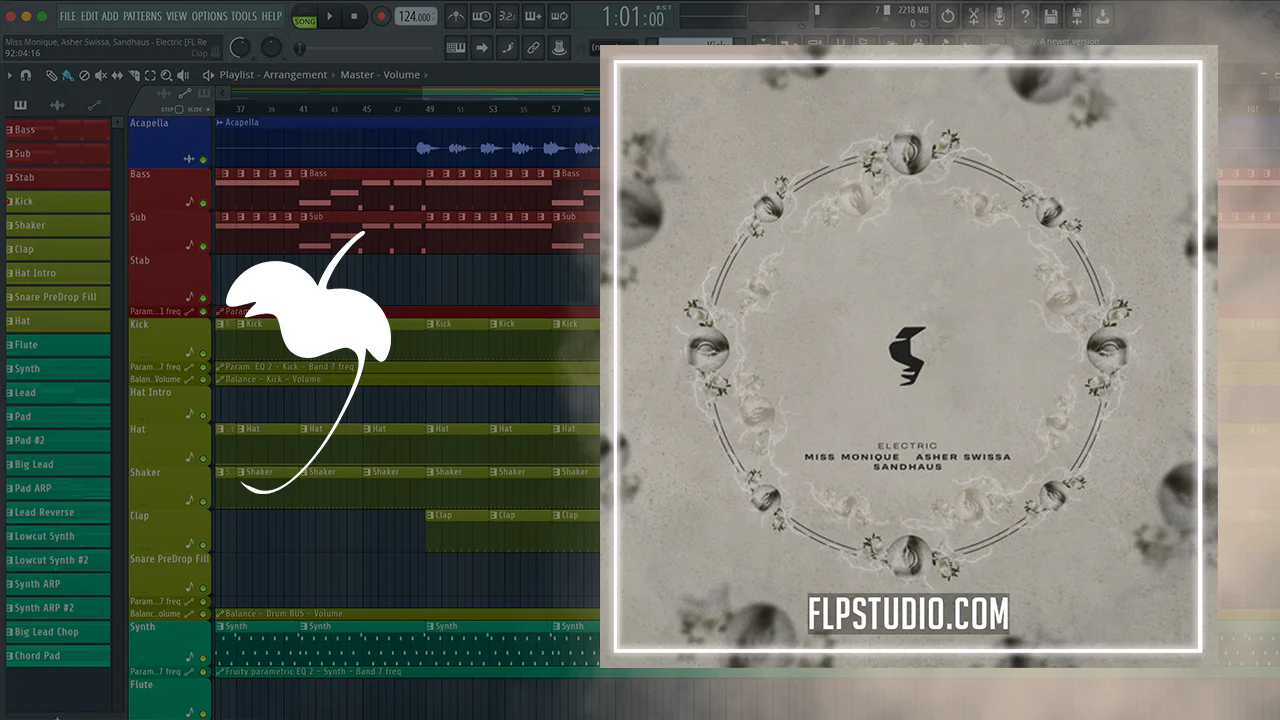Open the HELP menu
The image size is (1280, 720).
(271, 17)
